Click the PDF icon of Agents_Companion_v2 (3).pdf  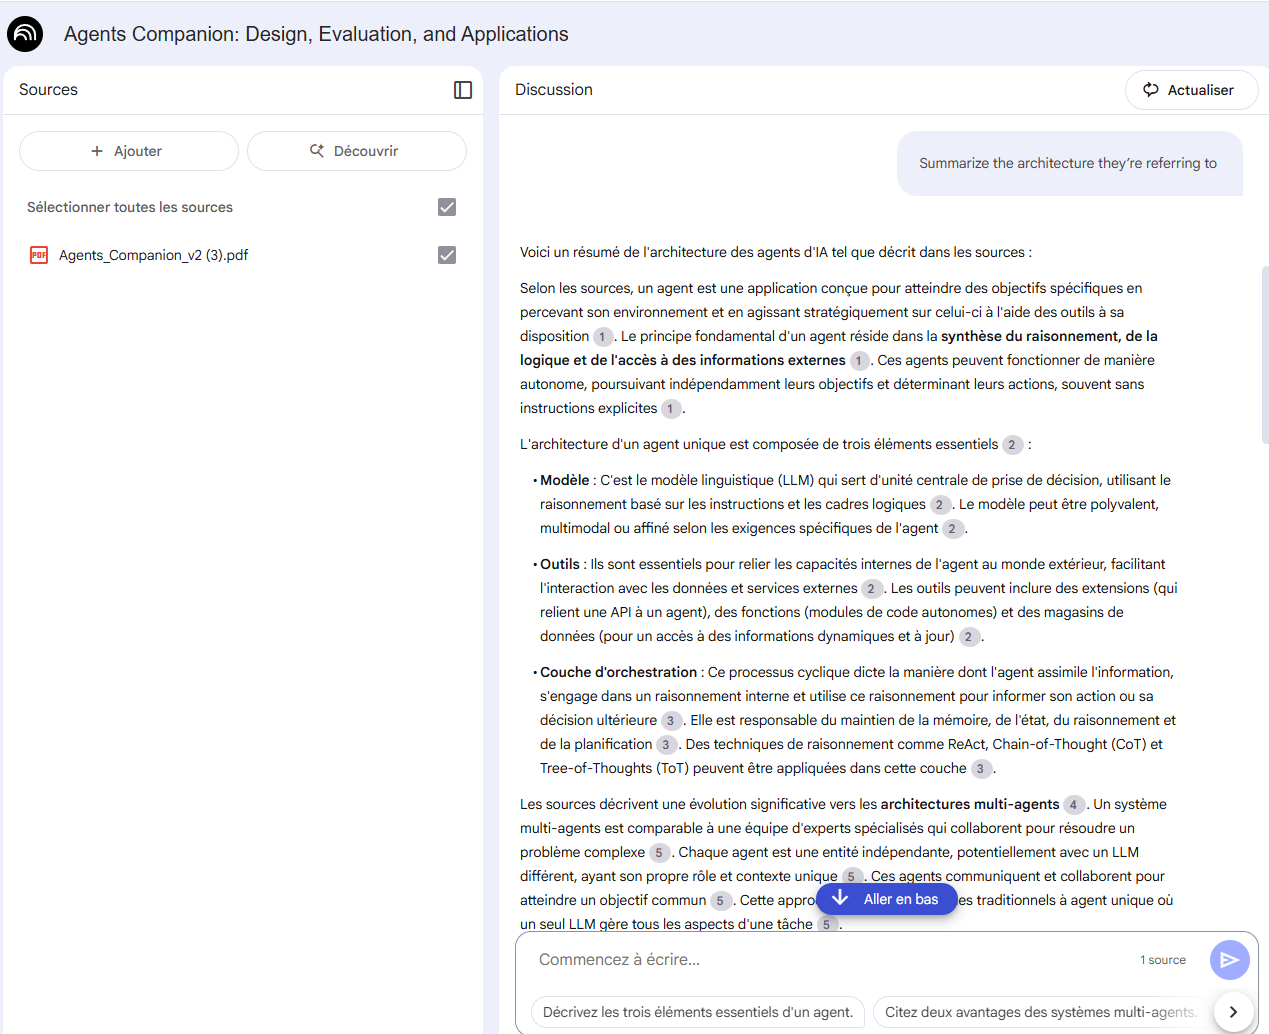click(39, 255)
